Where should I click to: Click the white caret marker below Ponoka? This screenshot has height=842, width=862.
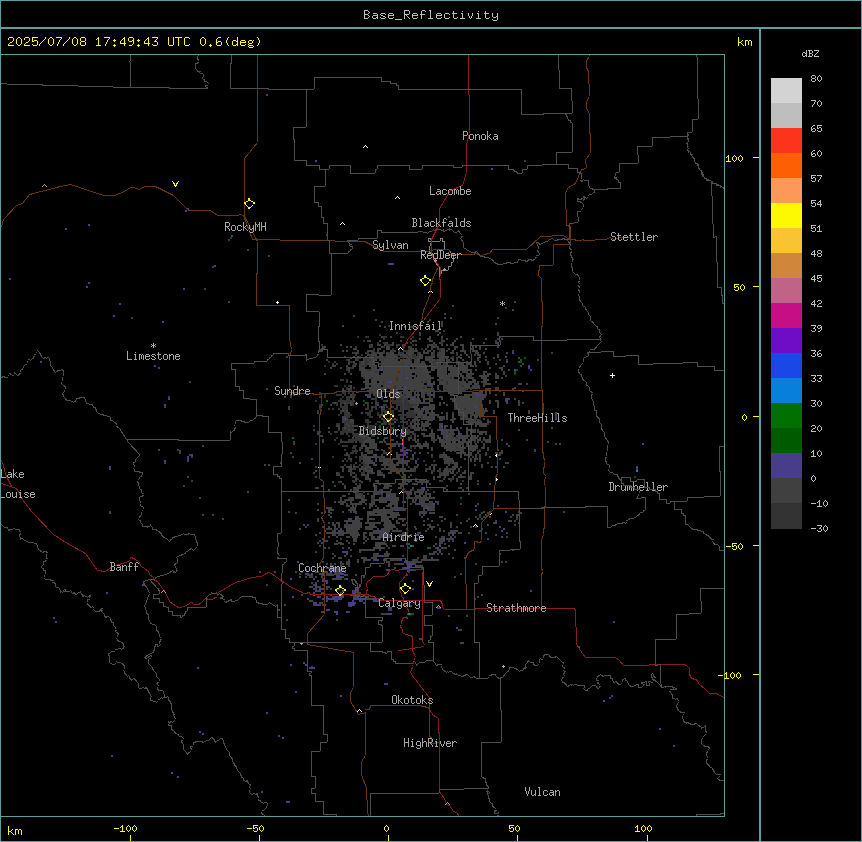coord(365,147)
